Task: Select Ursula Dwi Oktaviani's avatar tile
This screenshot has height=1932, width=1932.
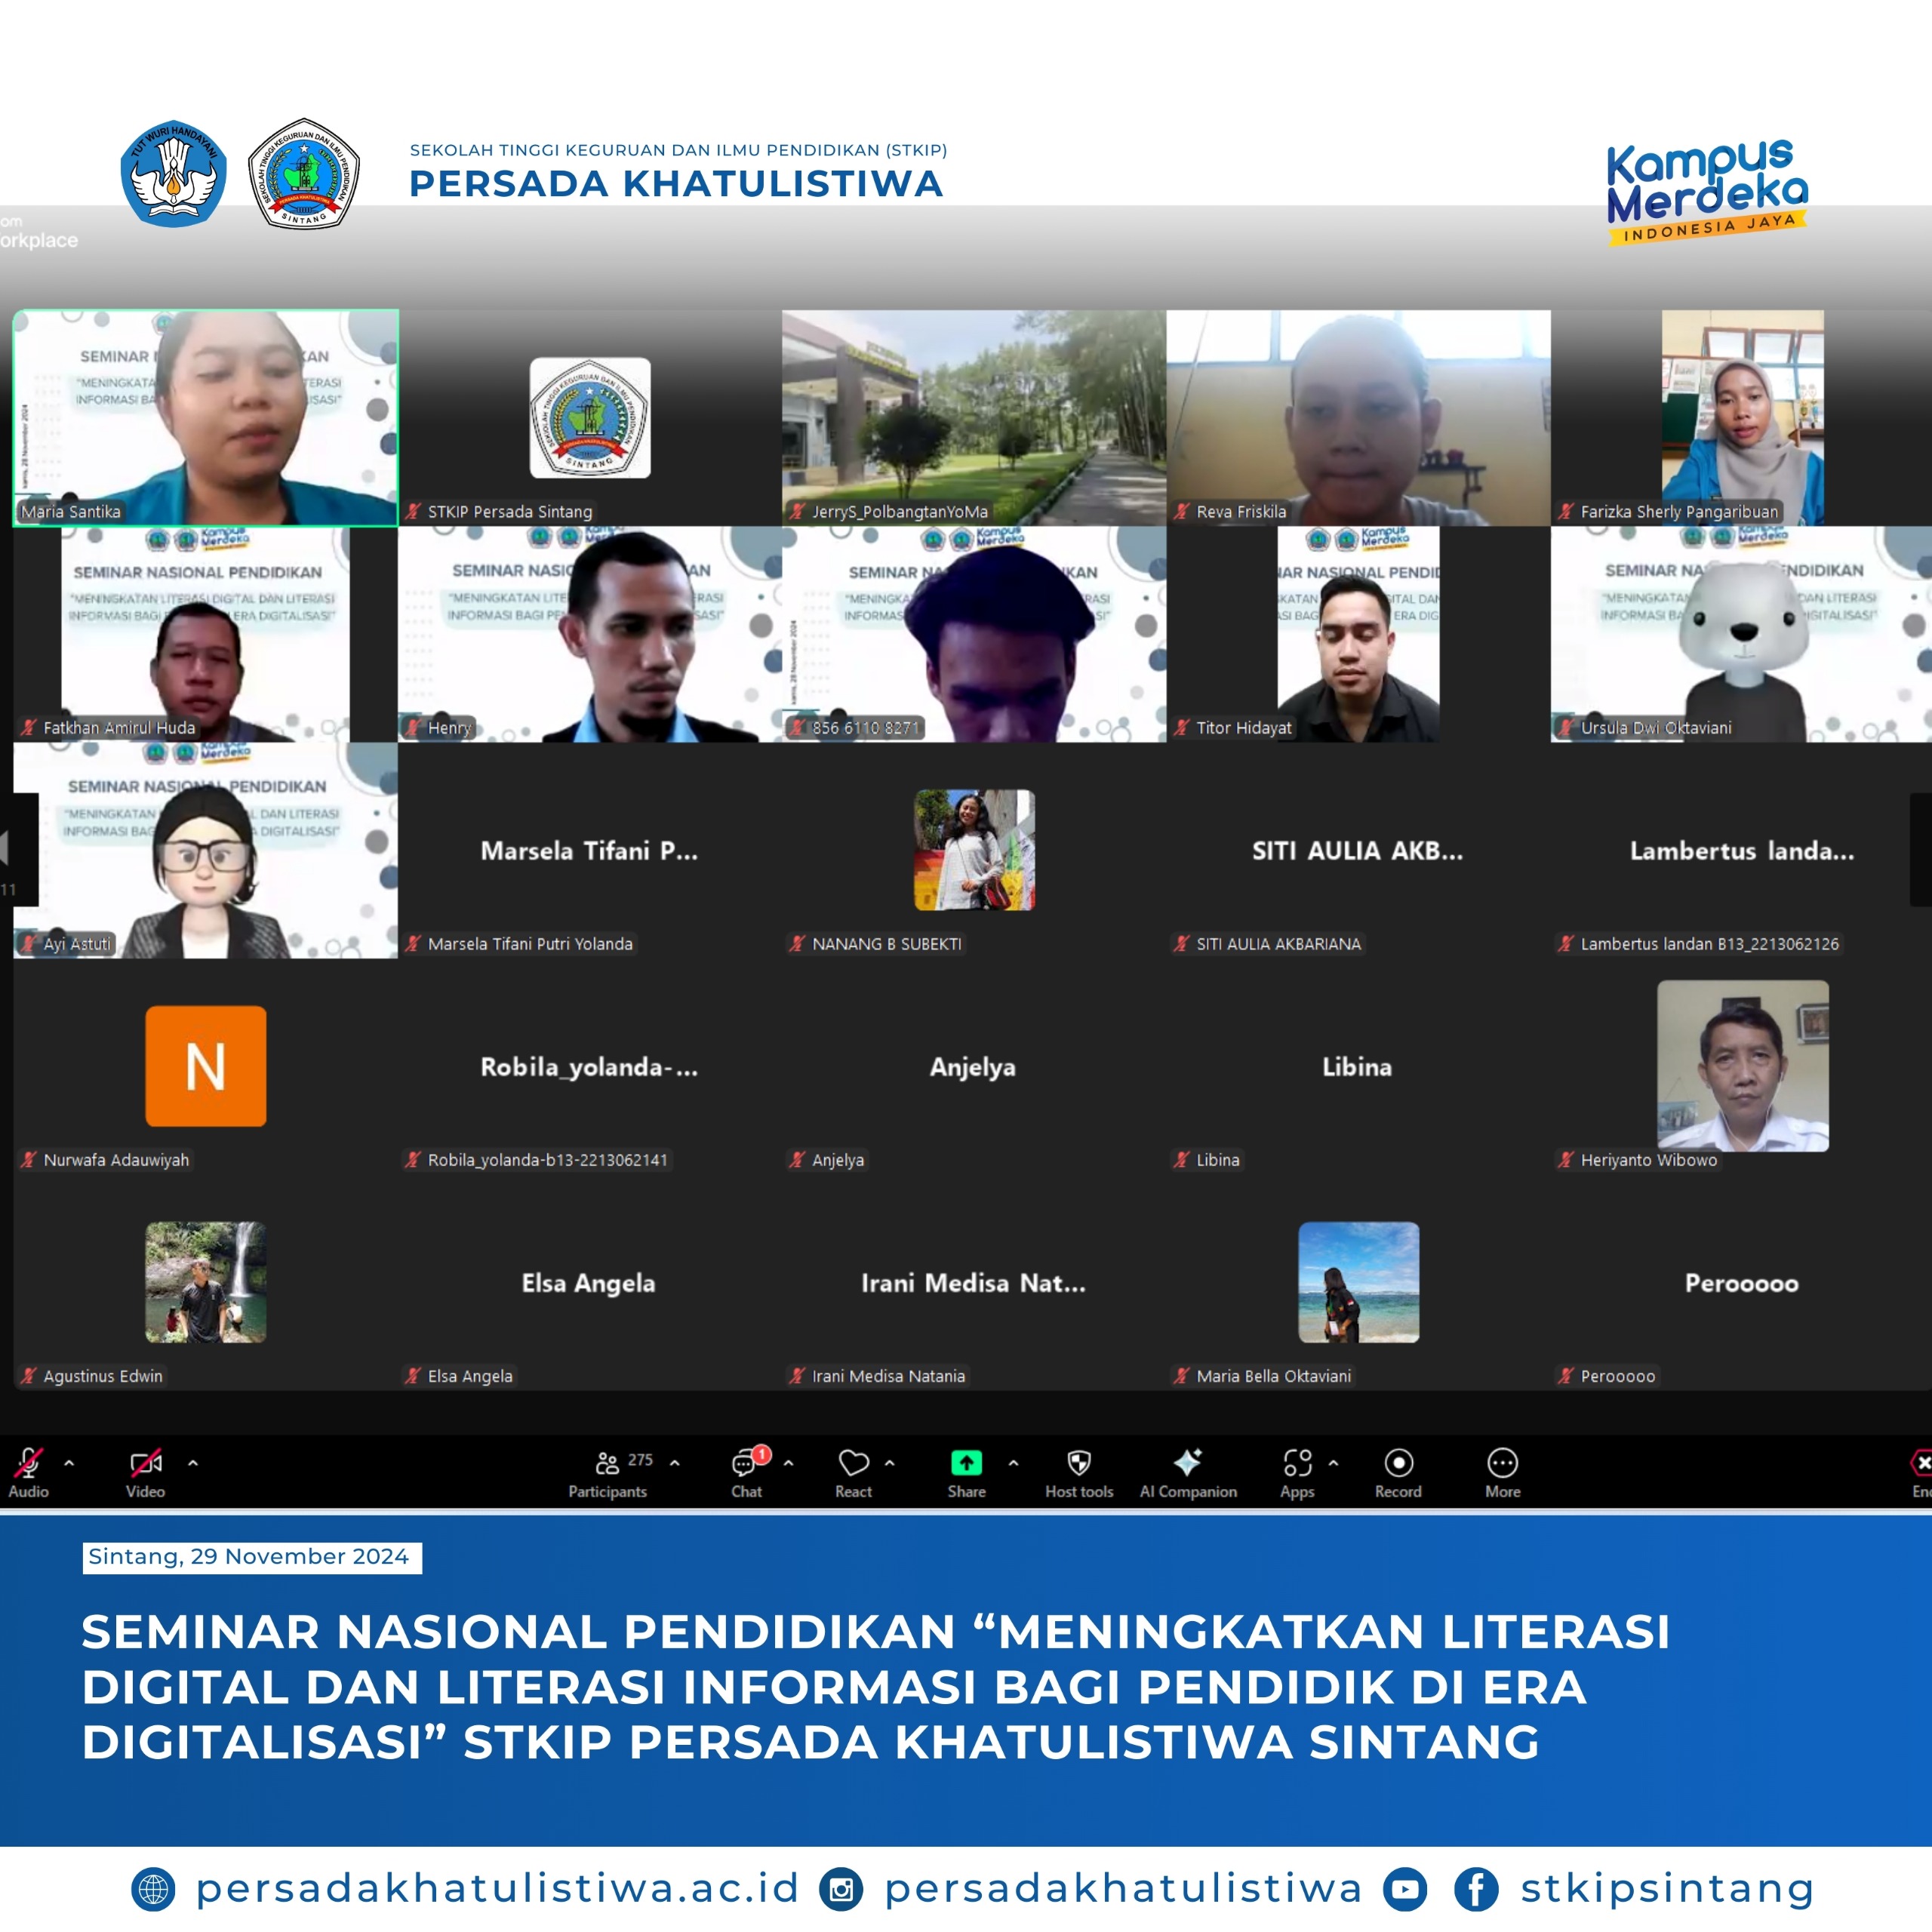Action: 1742,634
